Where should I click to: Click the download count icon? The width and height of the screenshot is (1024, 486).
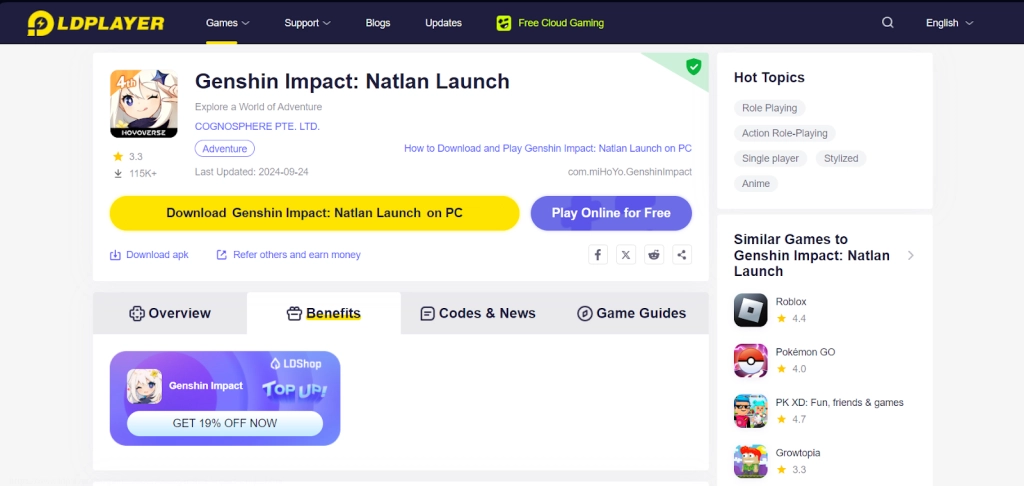click(x=118, y=174)
